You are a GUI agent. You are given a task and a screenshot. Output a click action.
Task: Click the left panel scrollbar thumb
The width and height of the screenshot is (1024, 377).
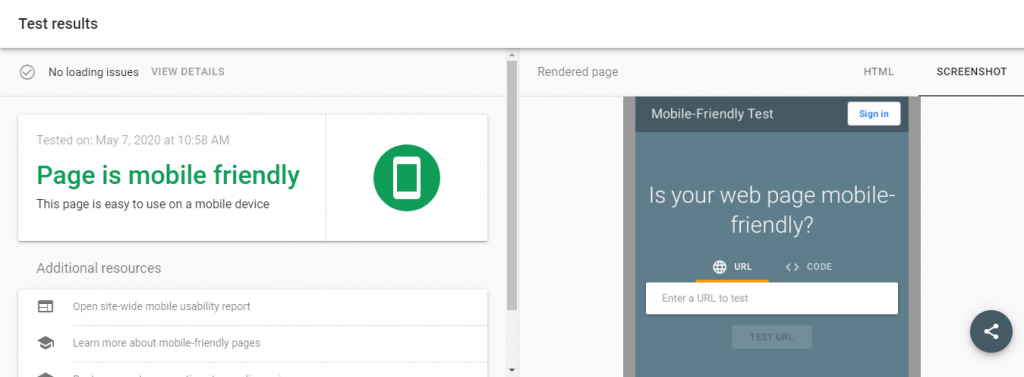(512, 185)
